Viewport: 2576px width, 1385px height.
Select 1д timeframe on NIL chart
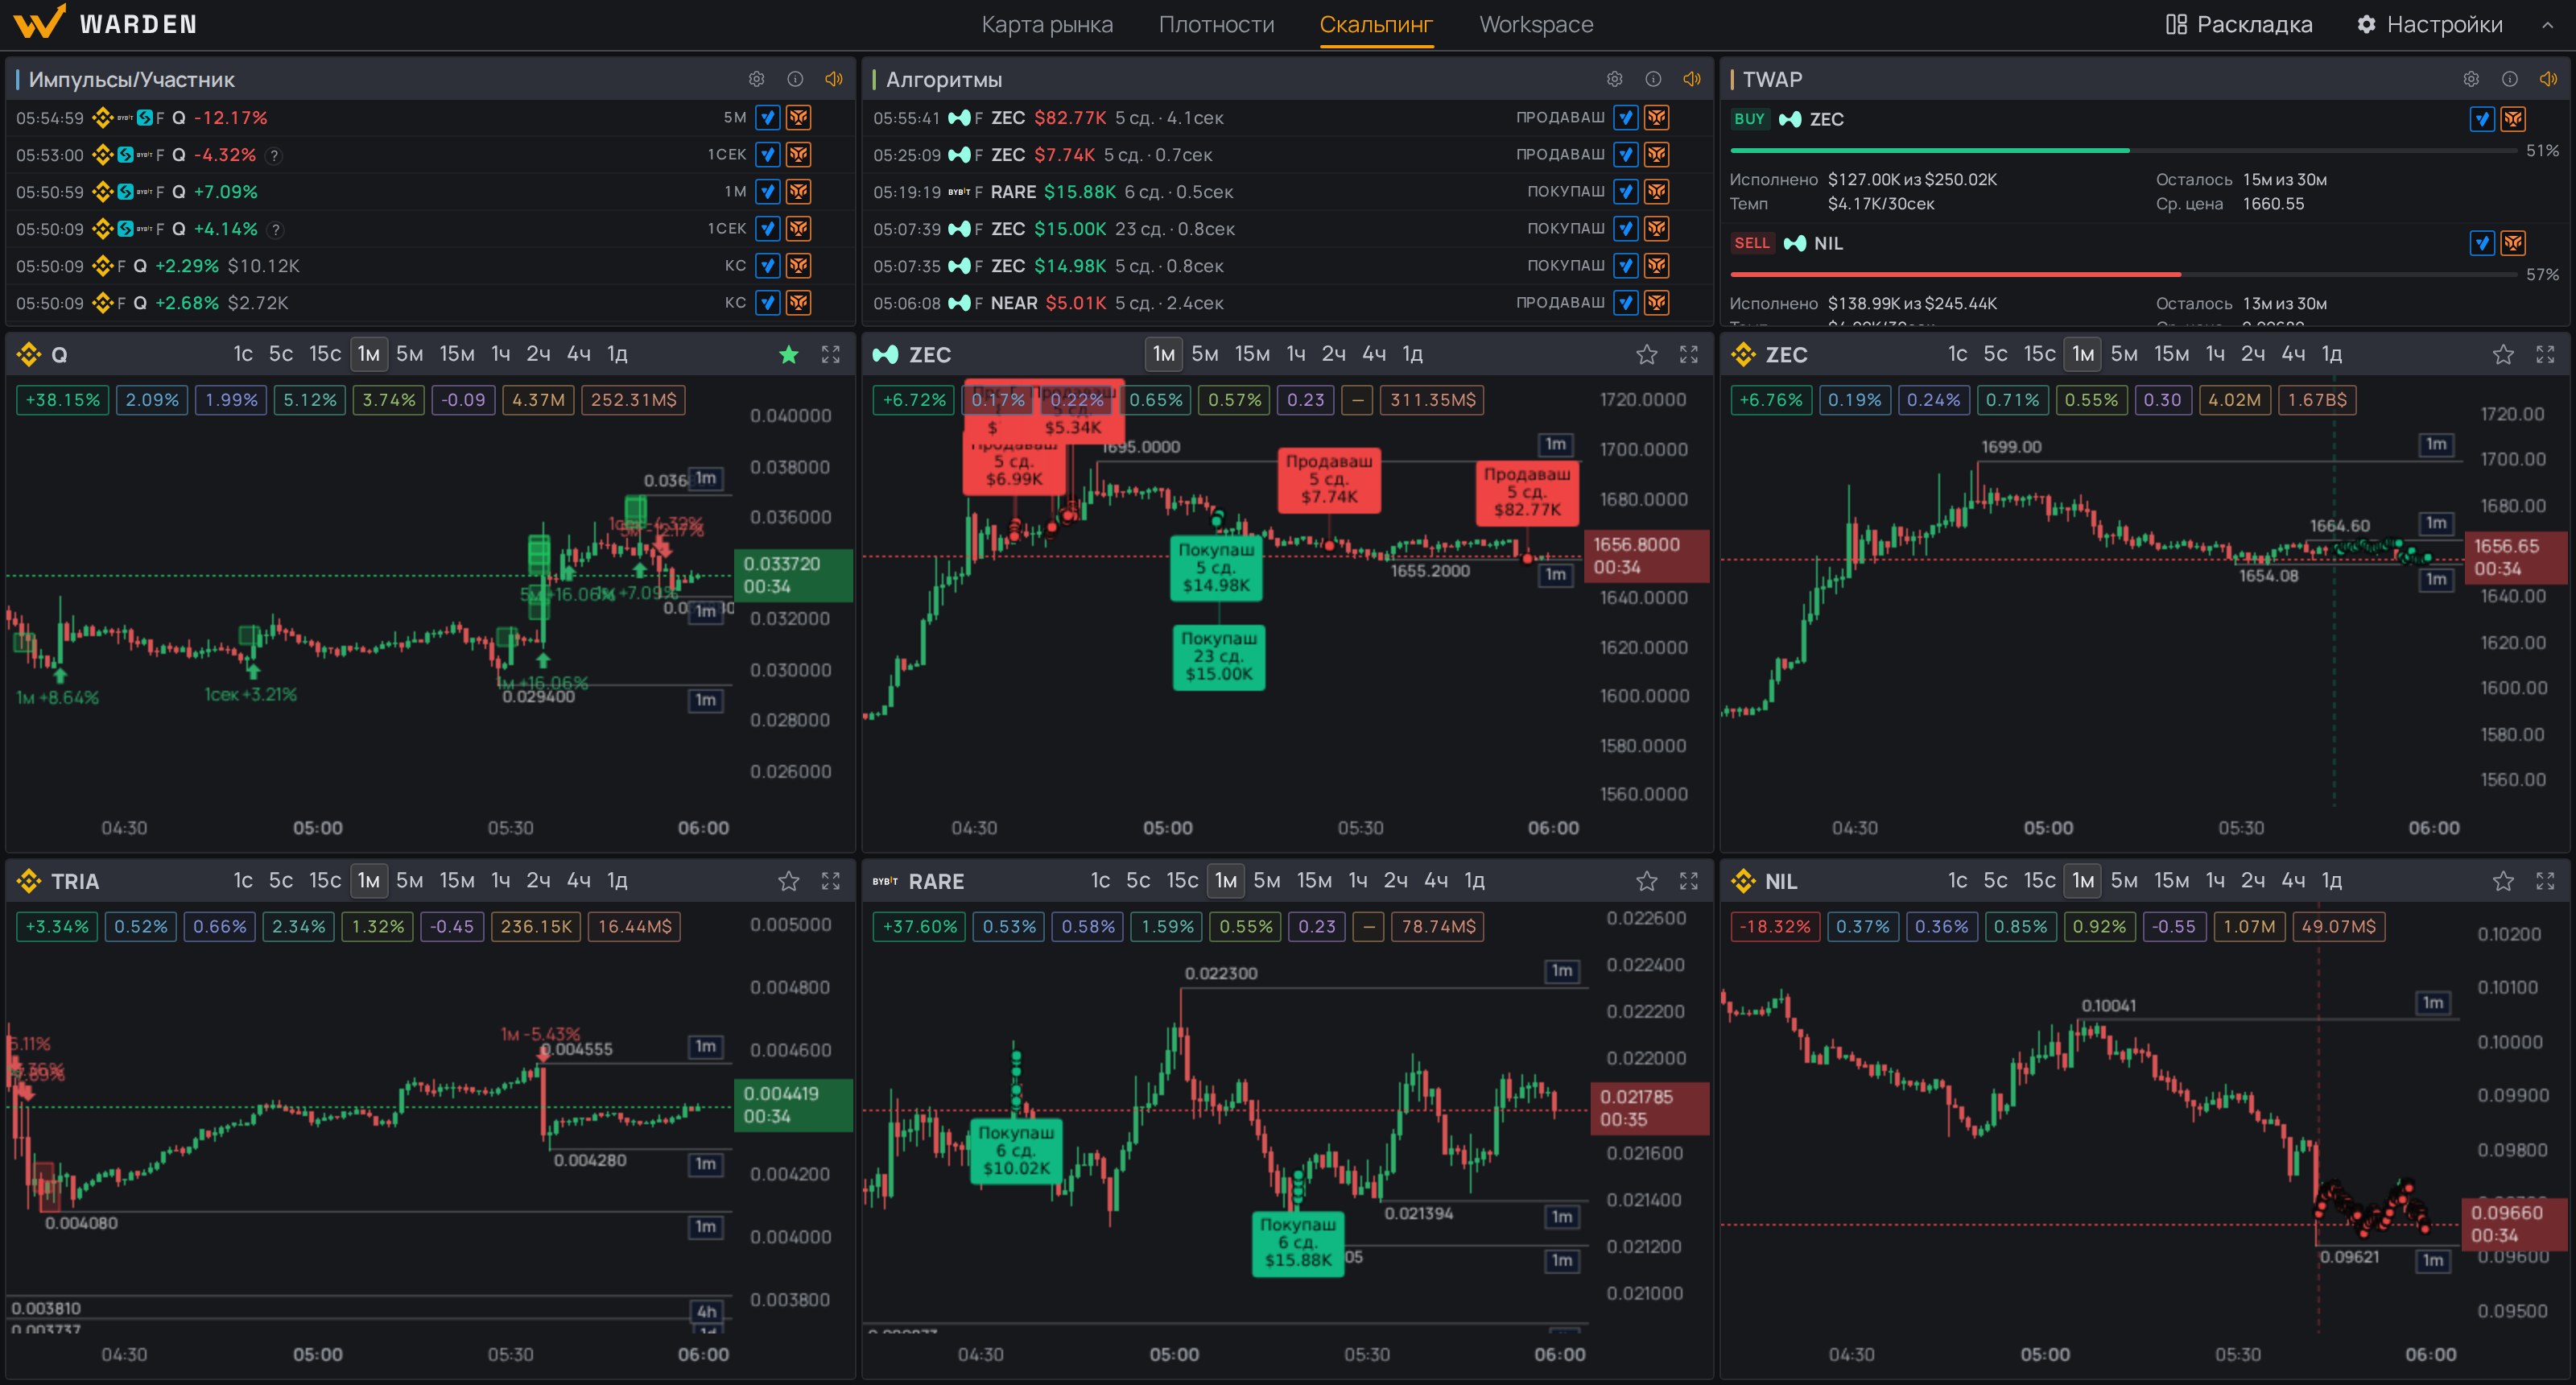click(x=2331, y=881)
